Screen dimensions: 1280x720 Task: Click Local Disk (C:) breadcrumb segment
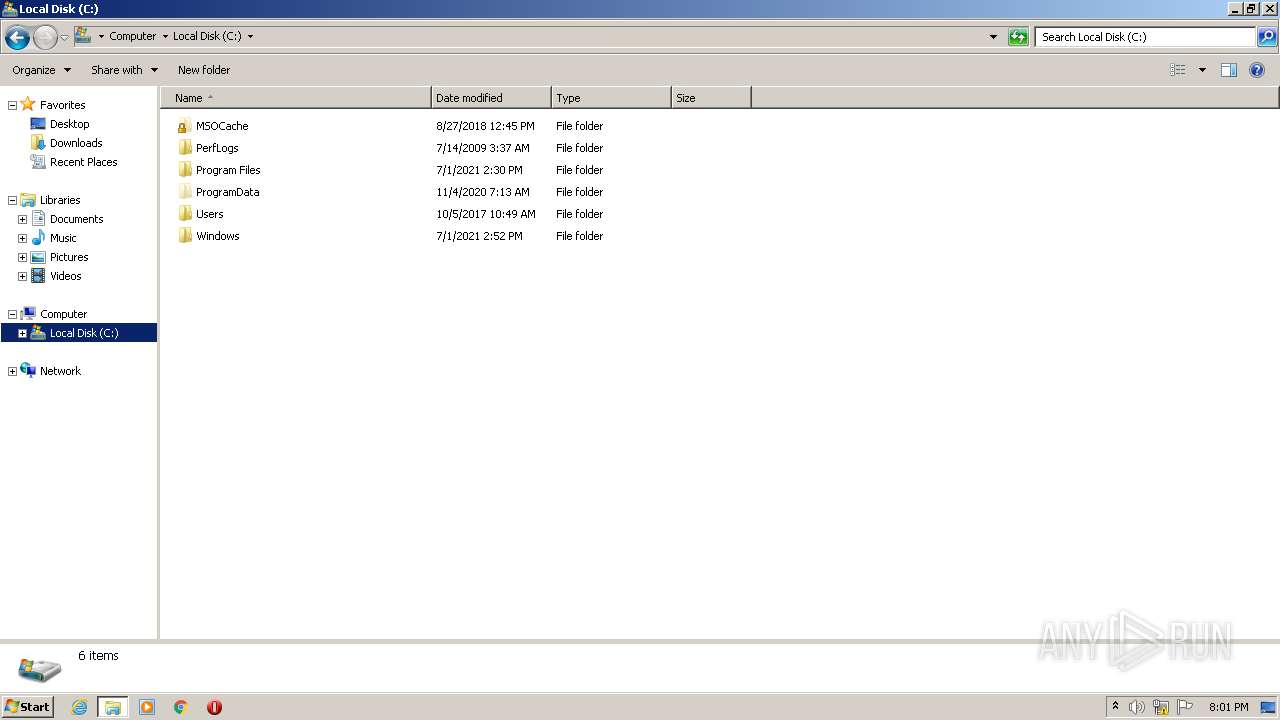pyautogui.click(x=207, y=36)
